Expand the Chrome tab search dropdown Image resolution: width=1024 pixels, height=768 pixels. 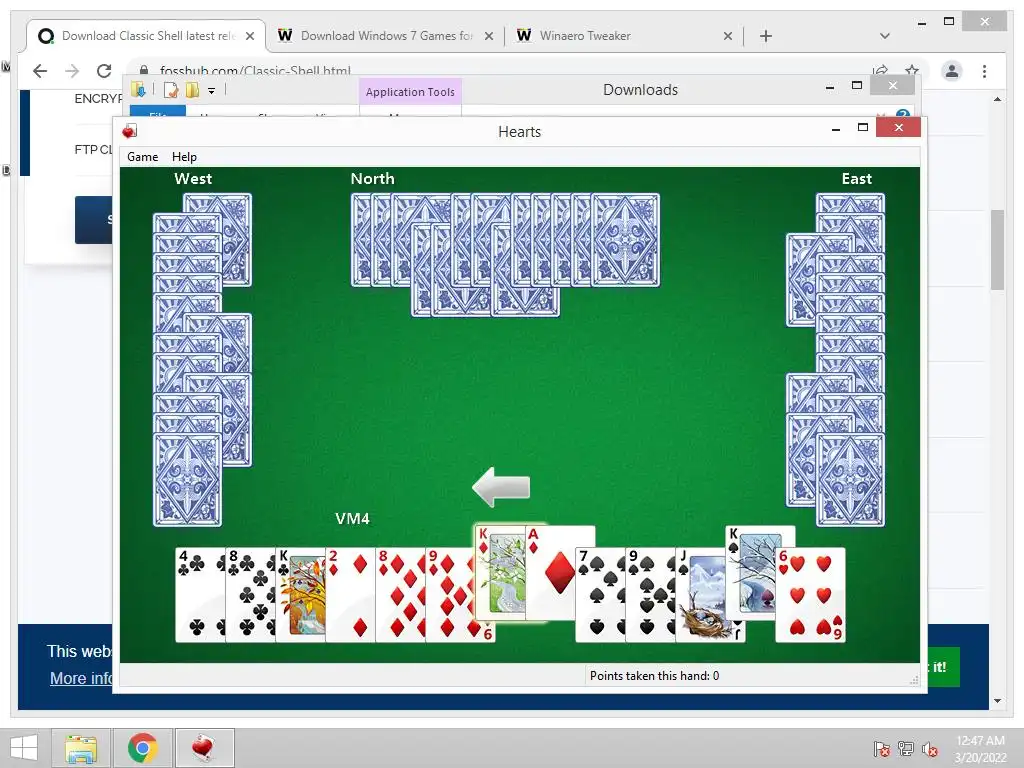[x=885, y=36]
